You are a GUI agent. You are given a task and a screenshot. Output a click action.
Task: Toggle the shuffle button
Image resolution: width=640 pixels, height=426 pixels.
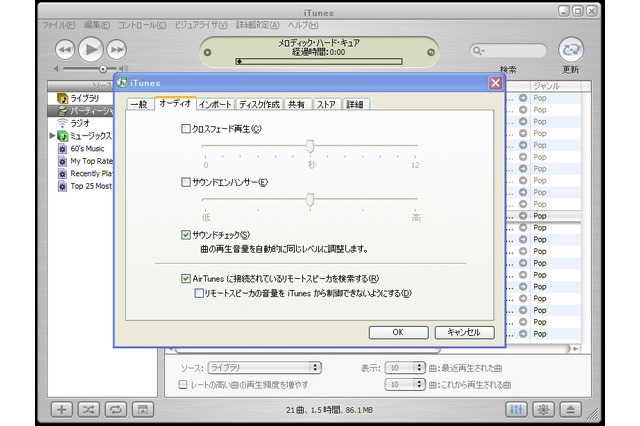[89, 409]
